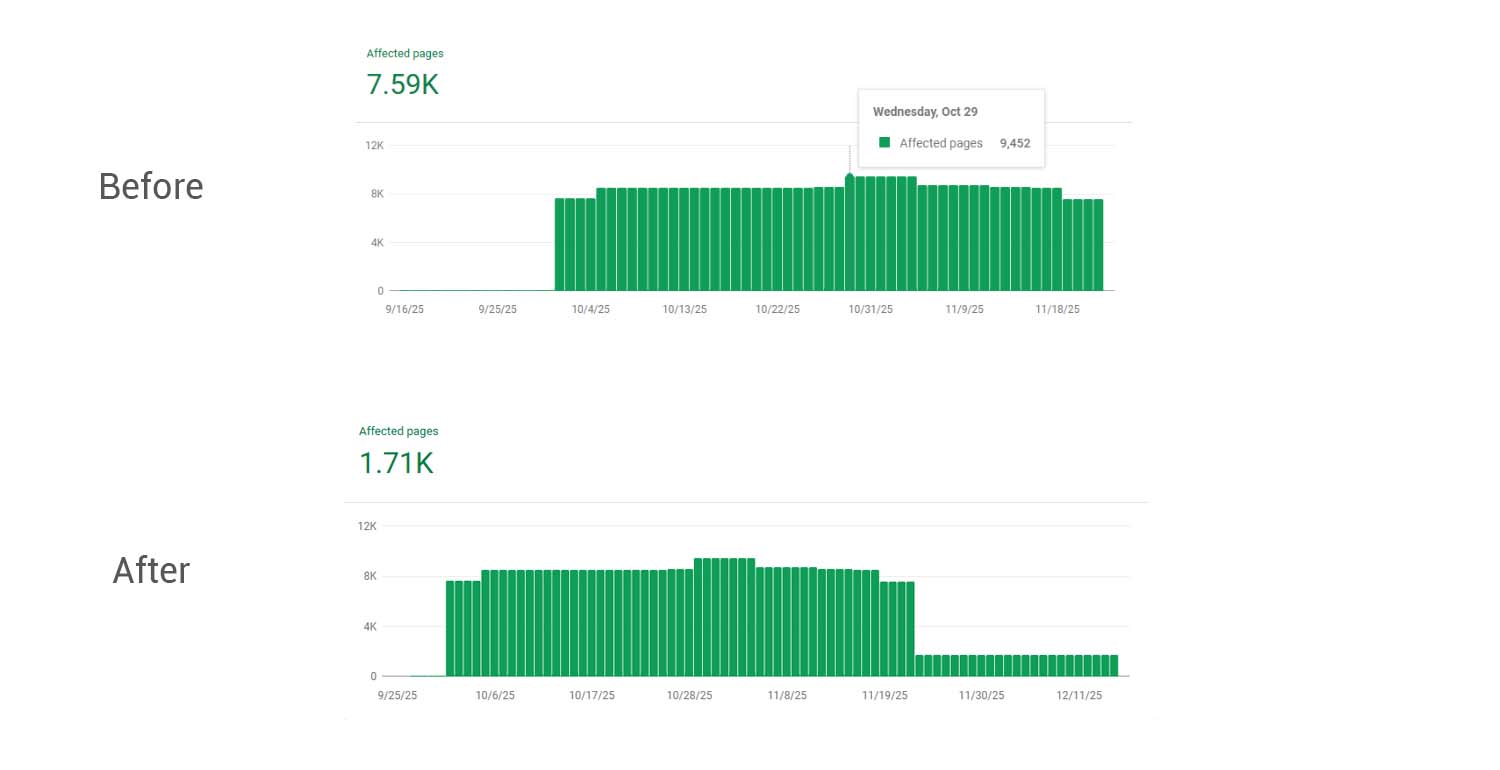Click the last short bar in After chart
The height and width of the screenshot is (770, 1500).
coord(1113,666)
